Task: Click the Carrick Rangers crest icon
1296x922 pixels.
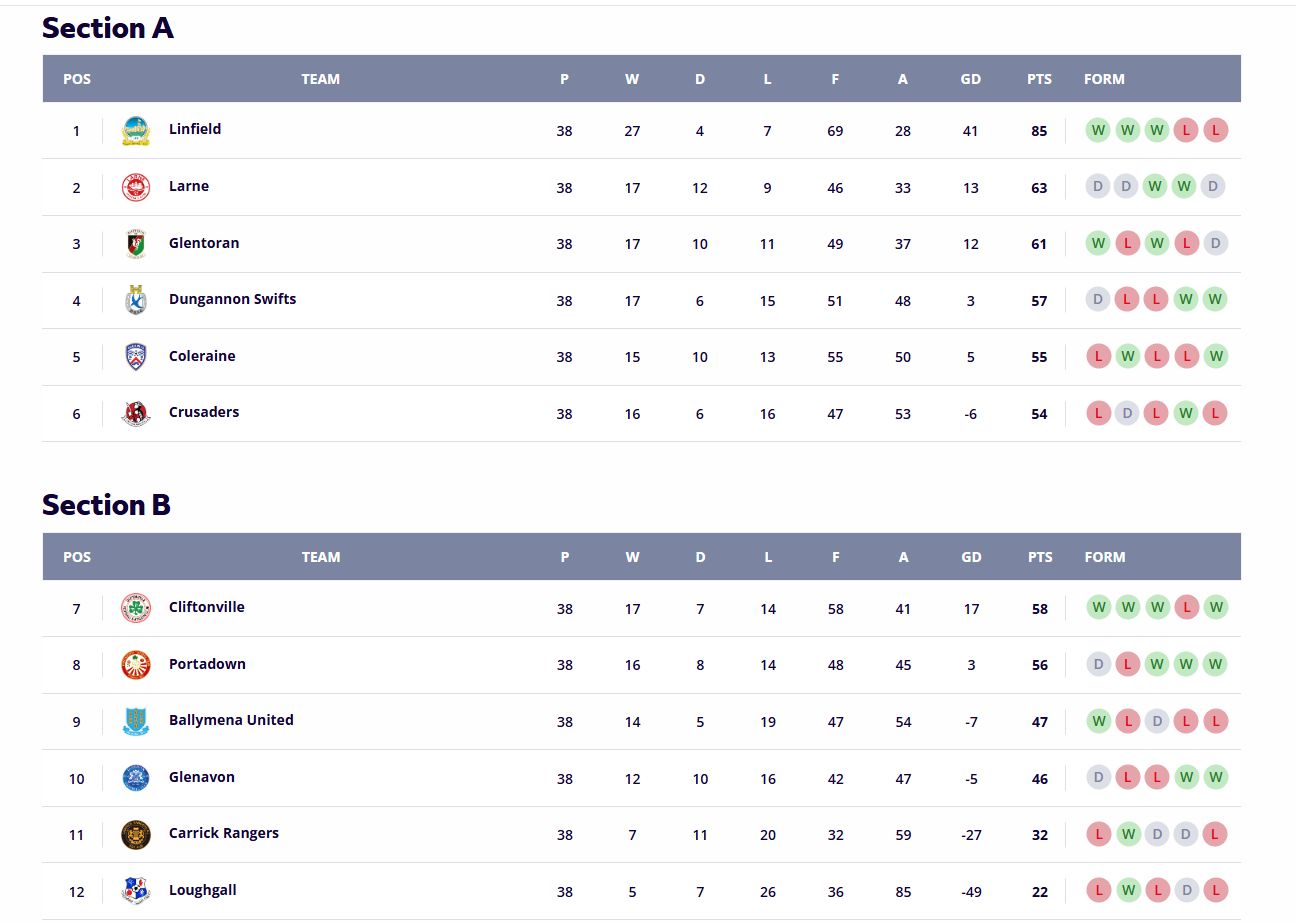Action: tap(136, 834)
